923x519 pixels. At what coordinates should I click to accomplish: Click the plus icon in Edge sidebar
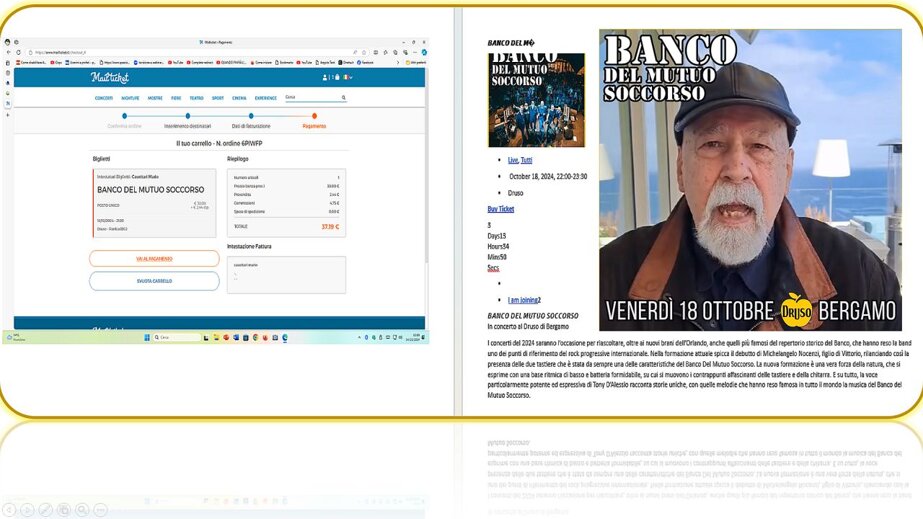[8, 115]
